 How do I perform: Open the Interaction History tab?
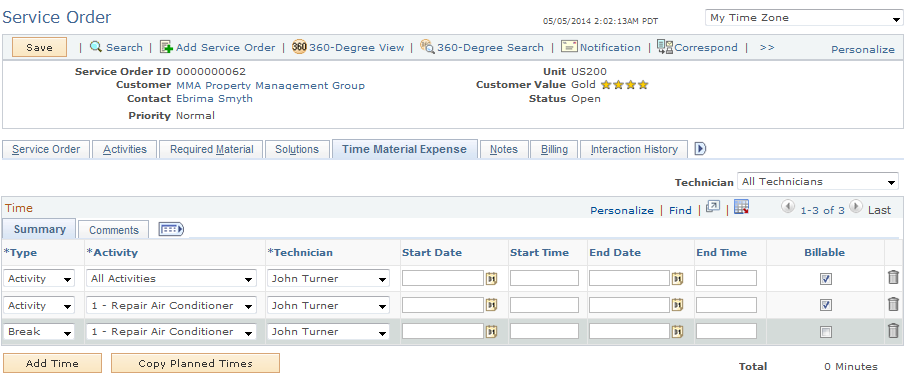coord(634,149)
